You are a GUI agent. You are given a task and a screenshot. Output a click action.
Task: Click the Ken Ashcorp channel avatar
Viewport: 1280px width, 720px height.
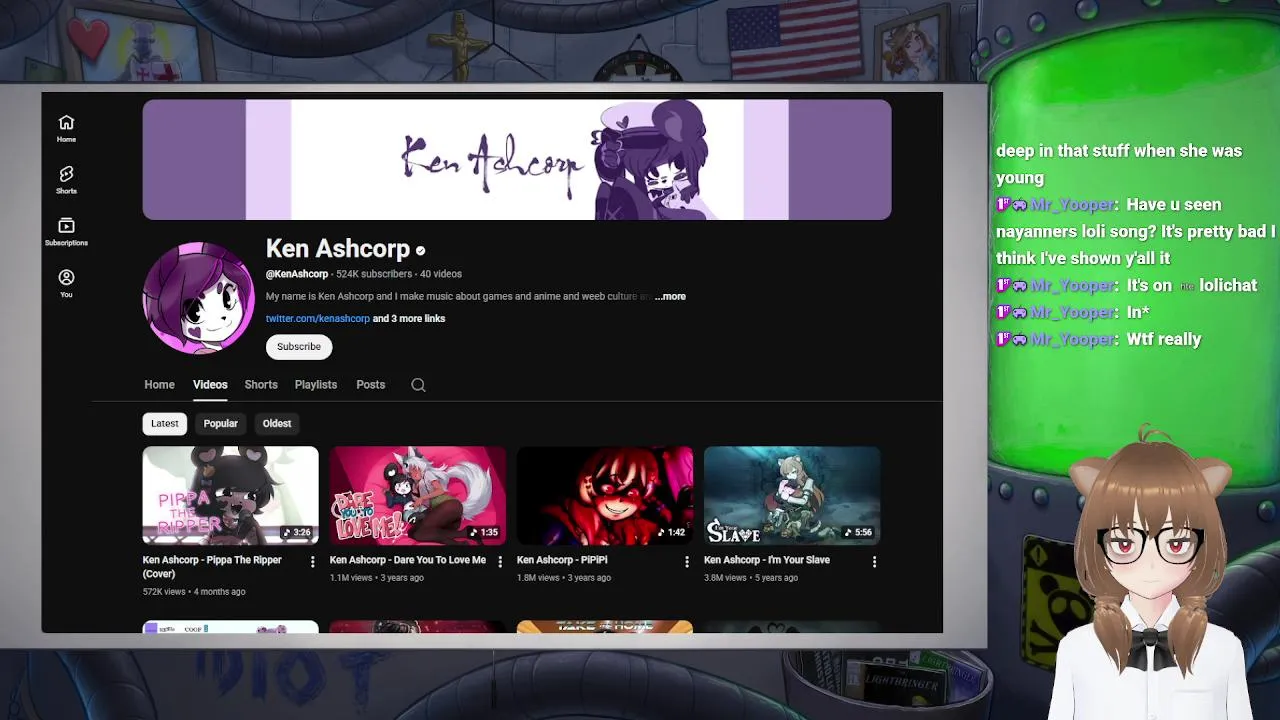pos(198,298)
